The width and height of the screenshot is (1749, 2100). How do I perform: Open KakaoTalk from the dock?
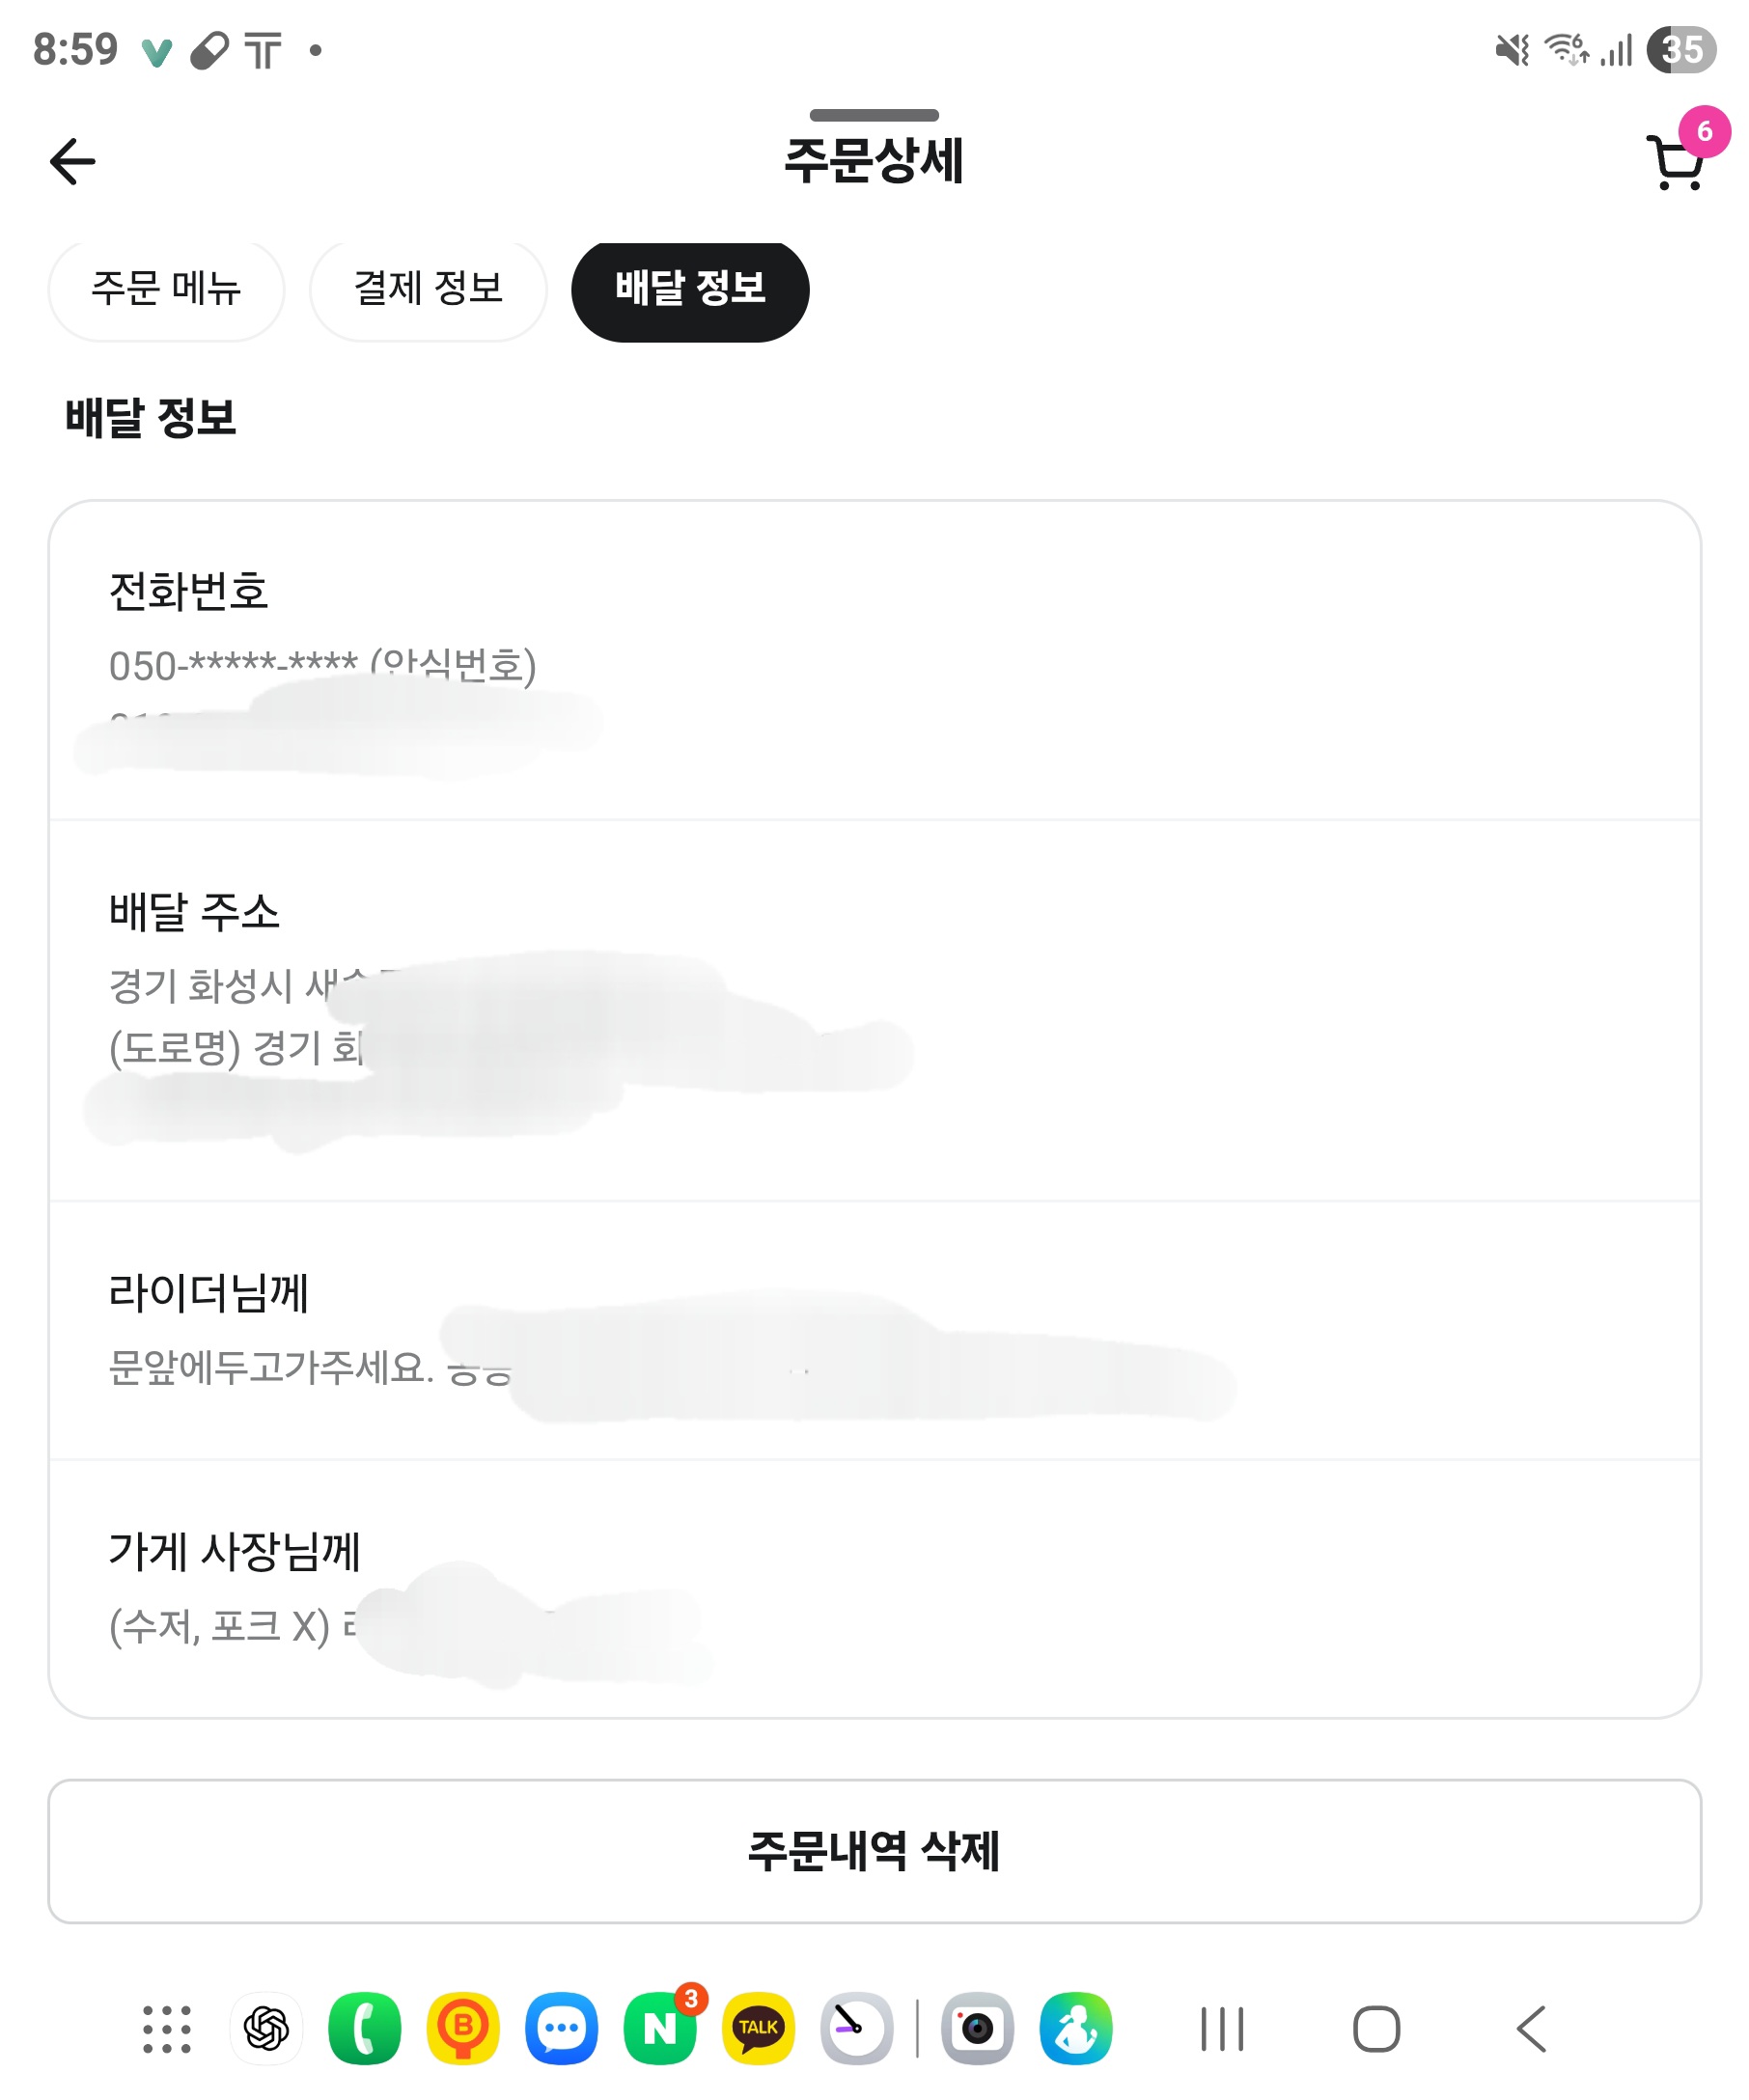pos(758,2029)
